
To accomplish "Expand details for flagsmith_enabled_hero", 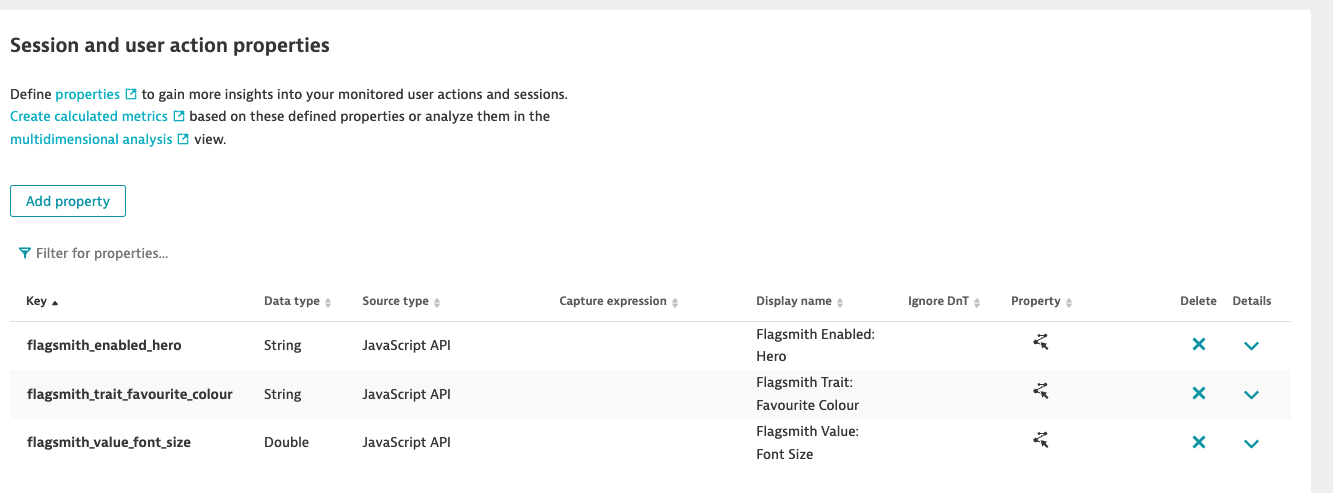I will click(1250, 345).
